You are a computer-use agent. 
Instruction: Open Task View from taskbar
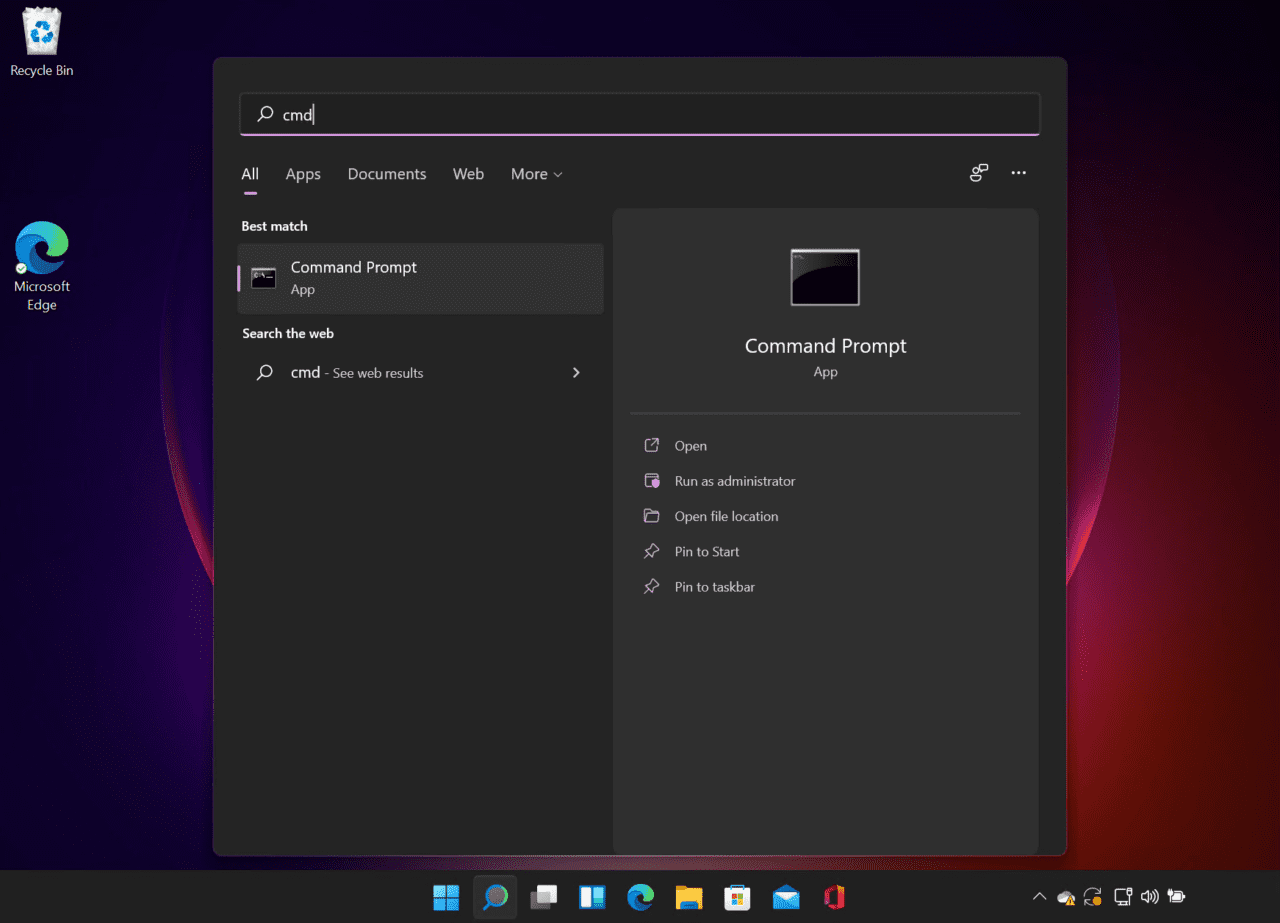(x=544, y=897)
